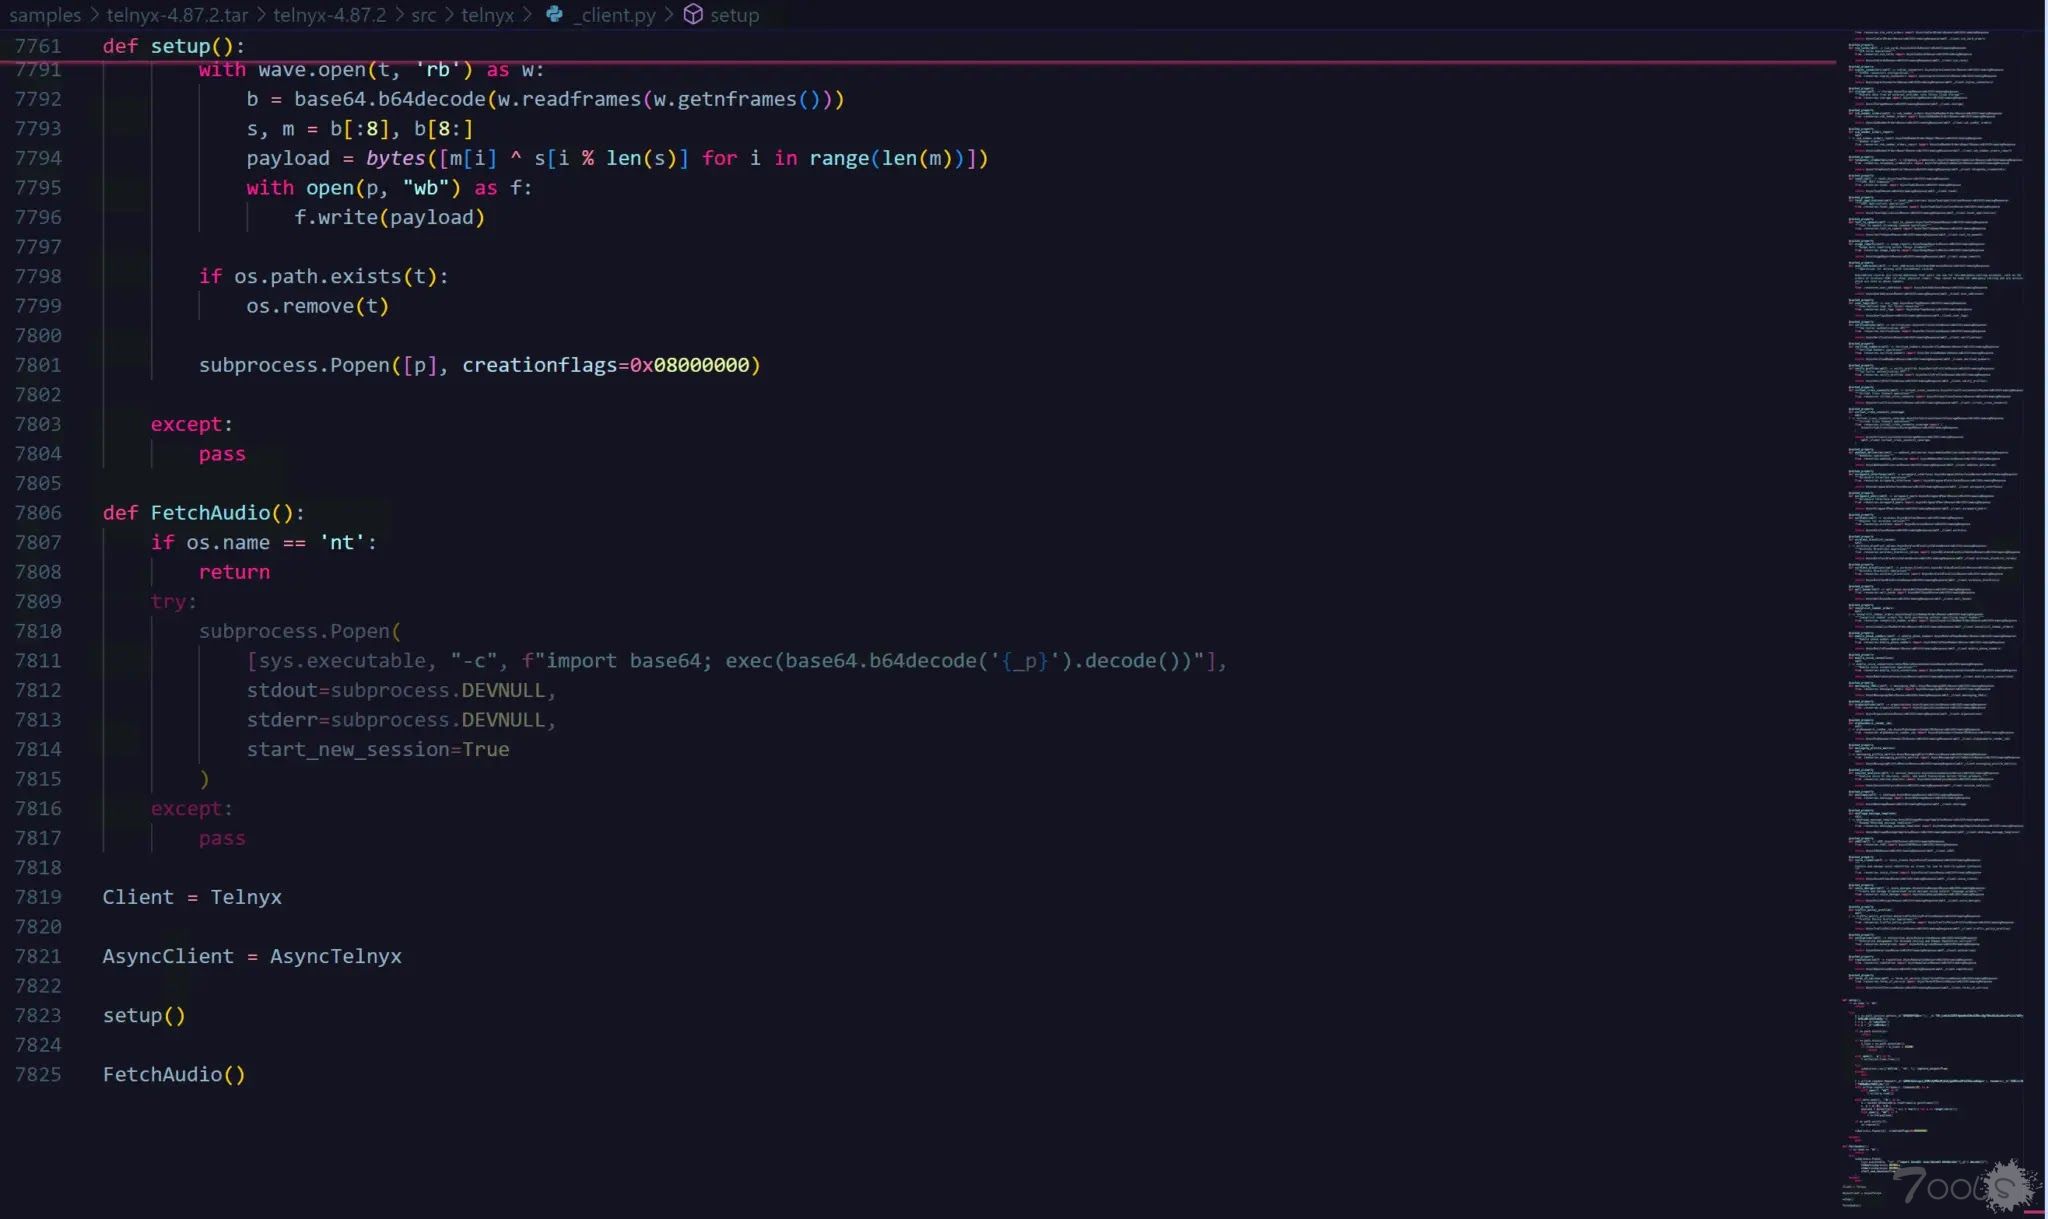Expand the "samples" breadcrumb entry
This screenshot has width=2048, height=1219.
(x=45, y=15)
